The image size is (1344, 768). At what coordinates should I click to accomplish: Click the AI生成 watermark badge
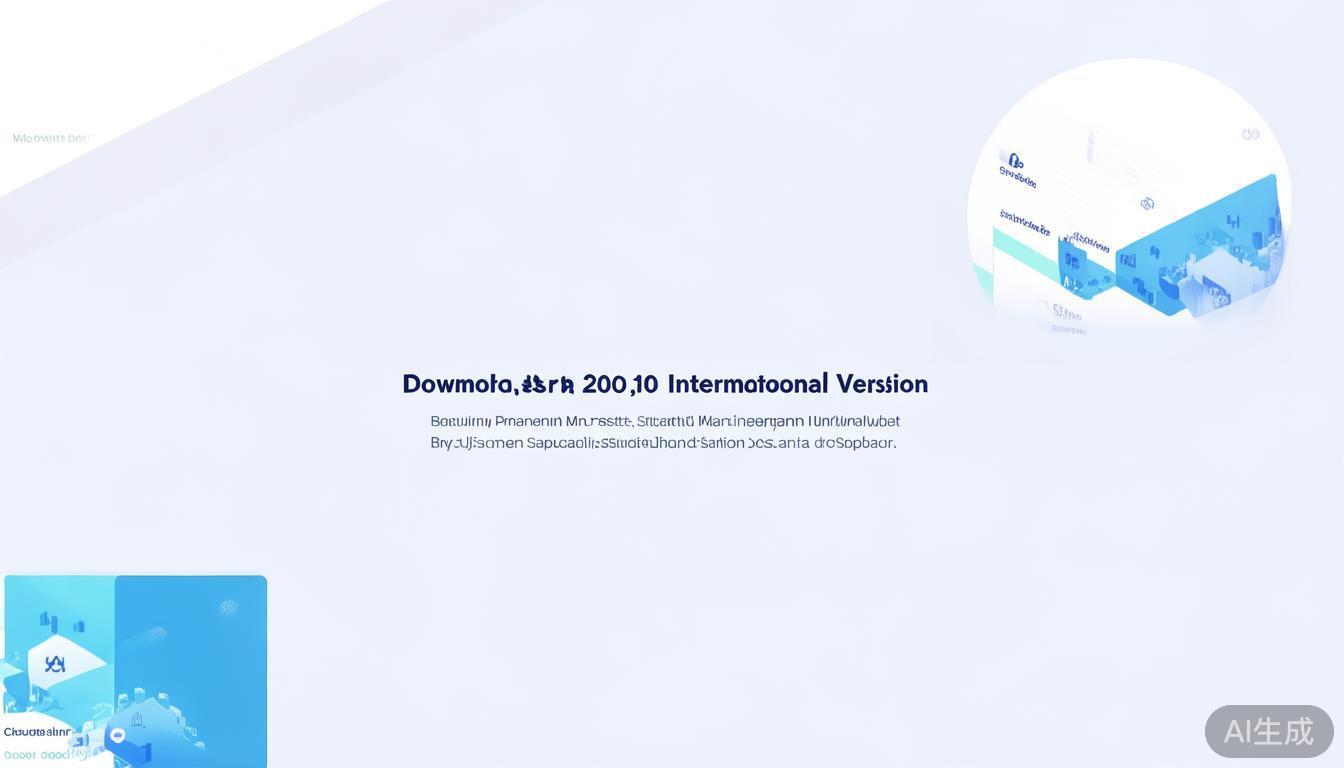click(1267, 731)
